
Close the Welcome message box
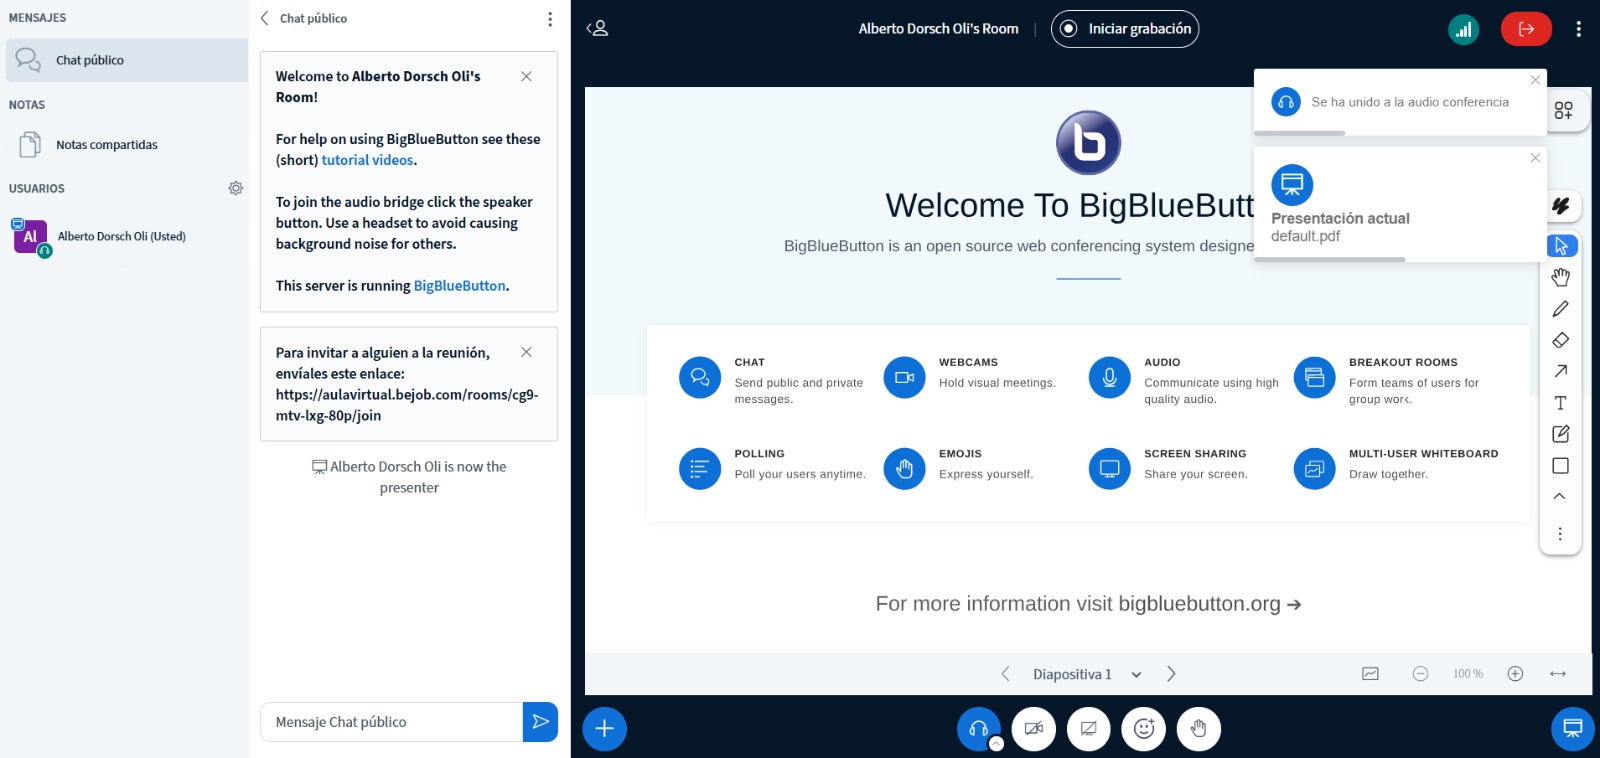coord(526,76)
